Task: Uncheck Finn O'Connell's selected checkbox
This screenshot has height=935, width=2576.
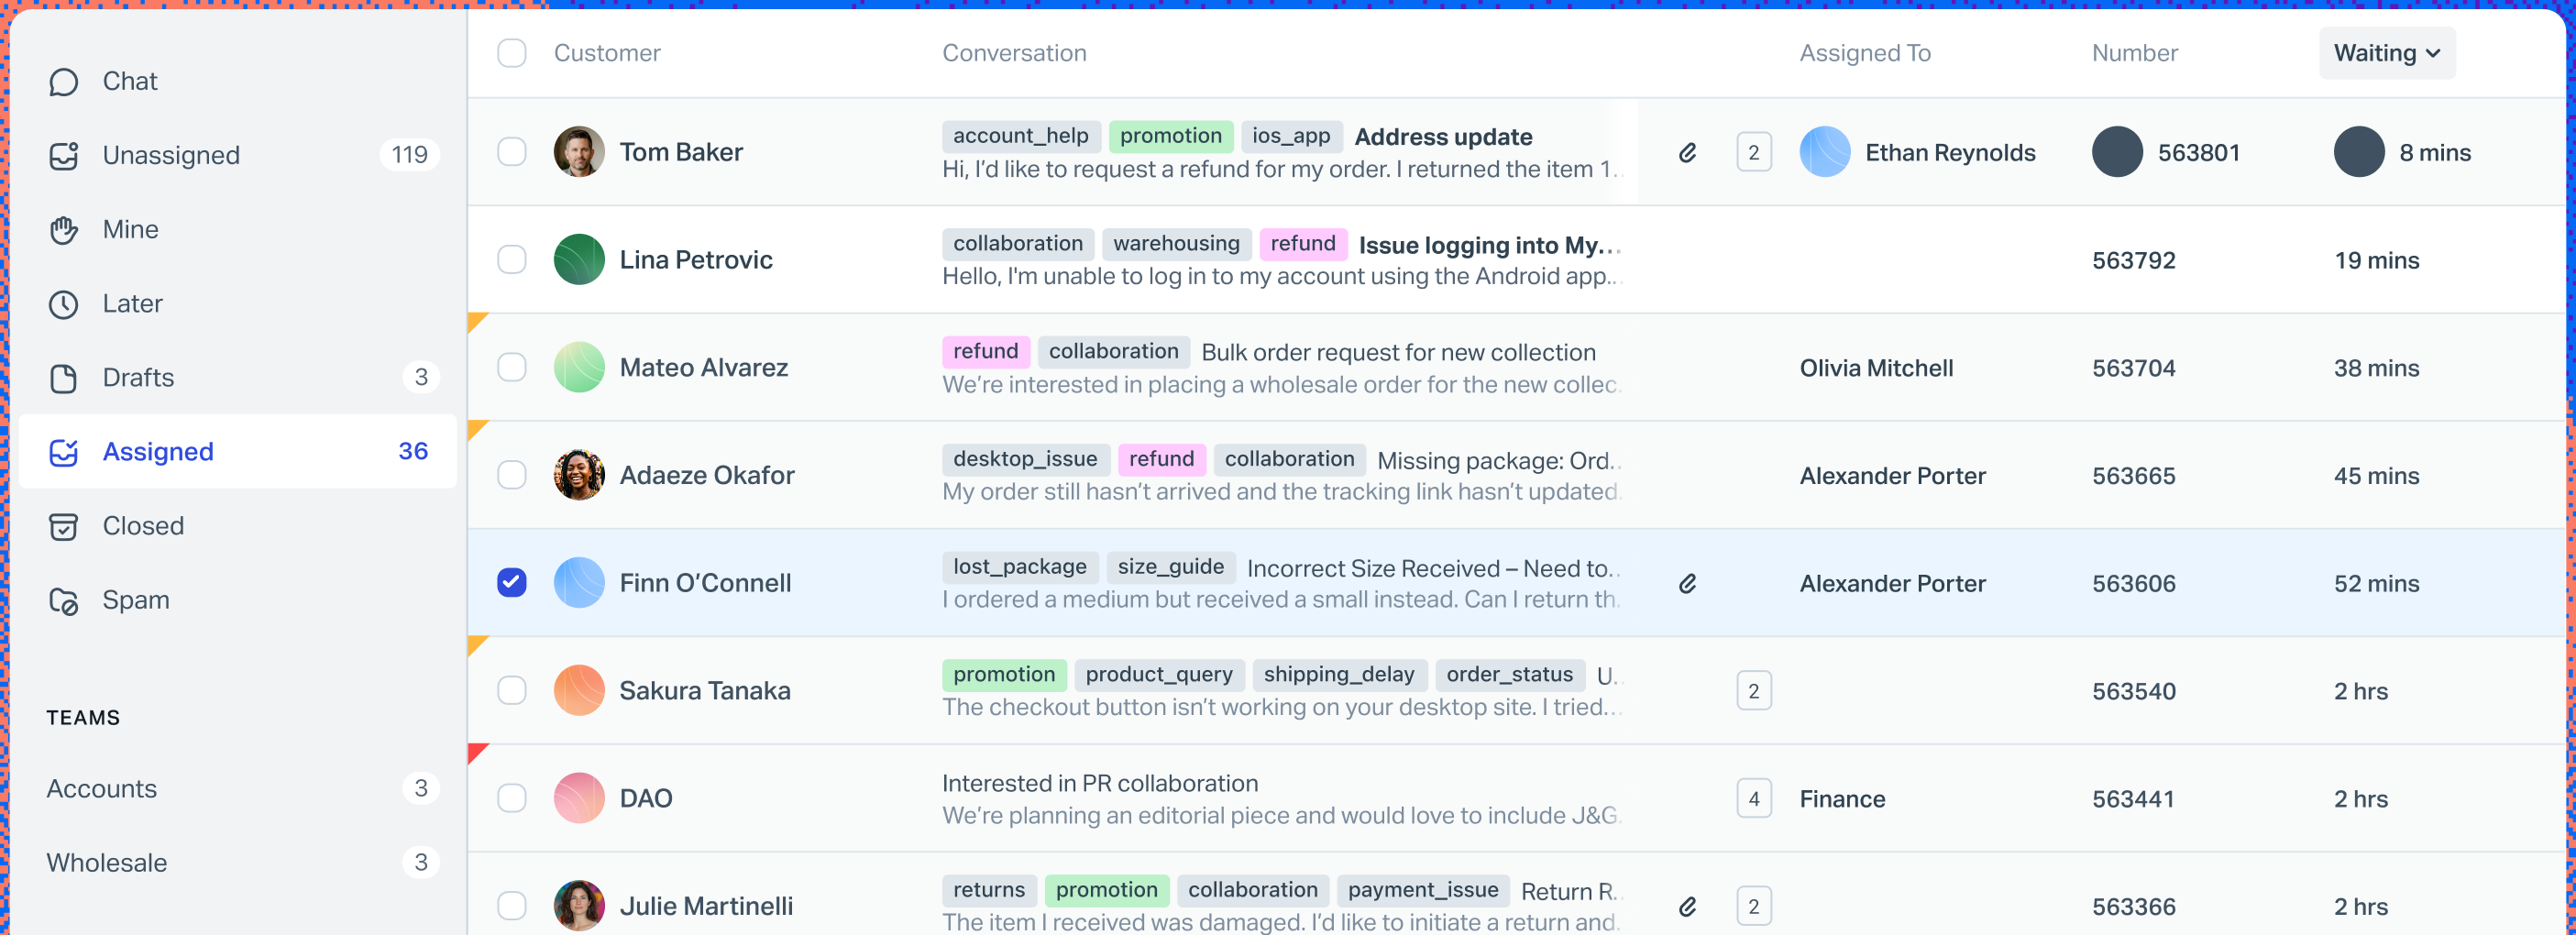Action: point(512,583)
